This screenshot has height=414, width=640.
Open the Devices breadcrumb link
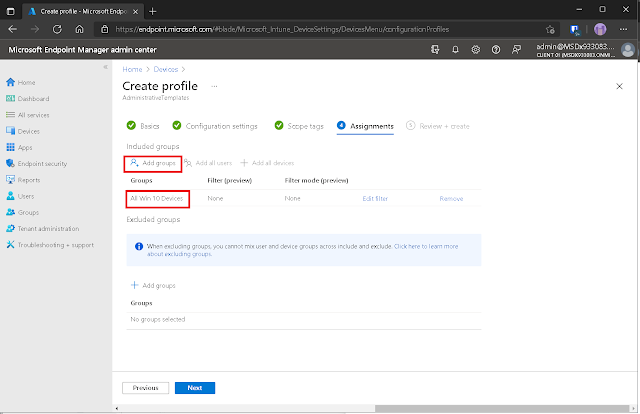(166, 69)
